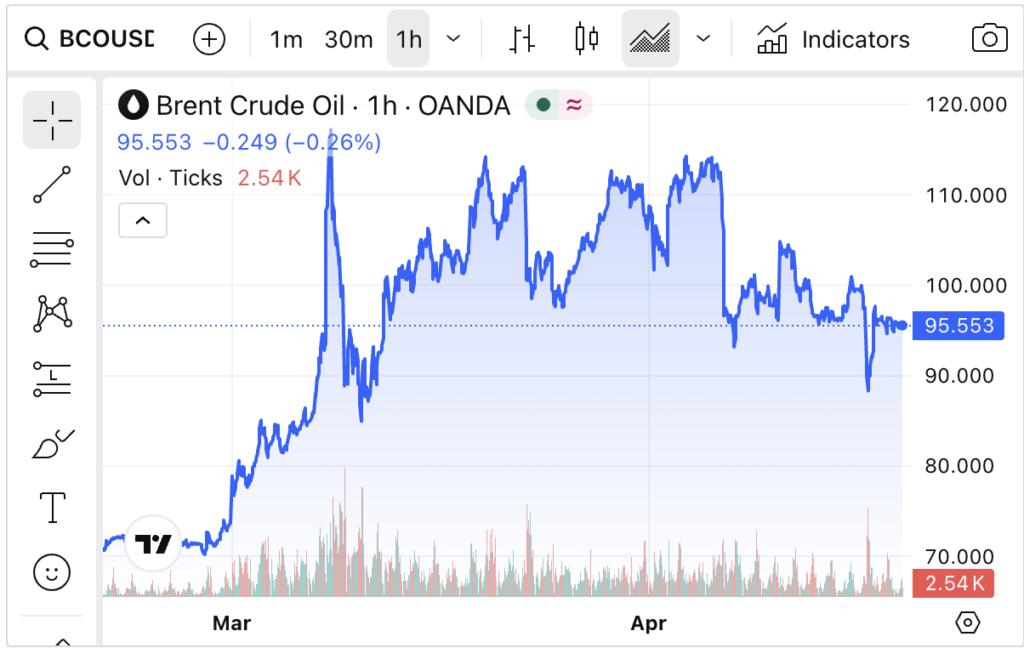Select the text annotation tool
The width and height of the screenshot is (1024, 648).
pos(52,508)
